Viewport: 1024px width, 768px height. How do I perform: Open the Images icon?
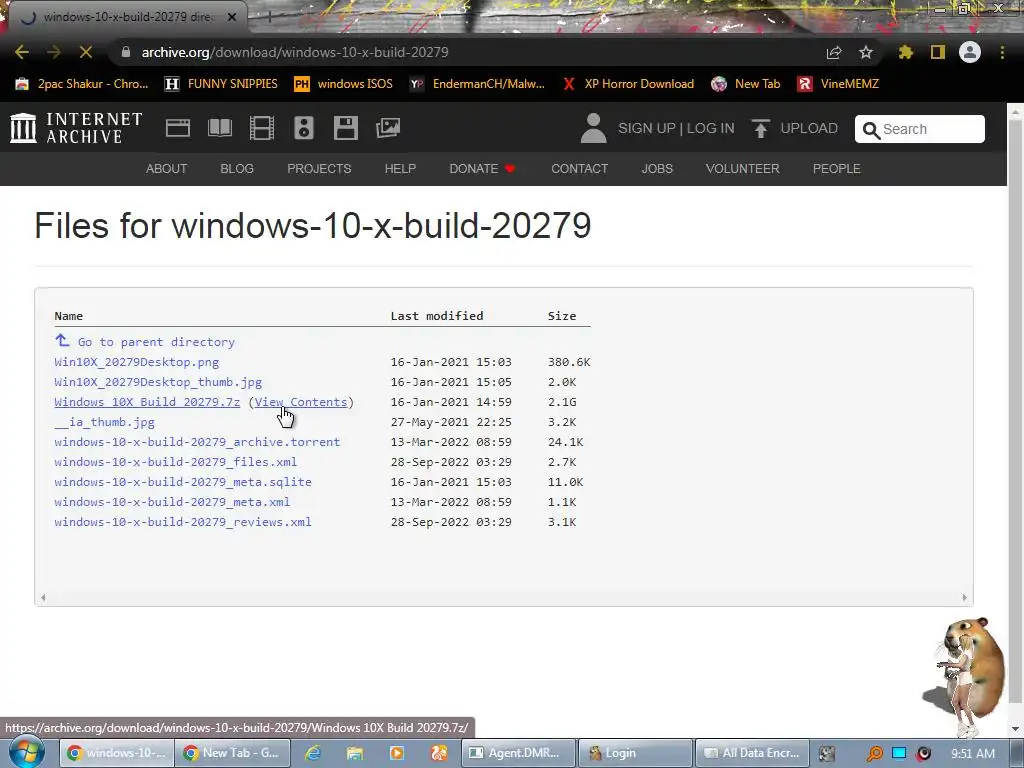[x=388, y=128]
